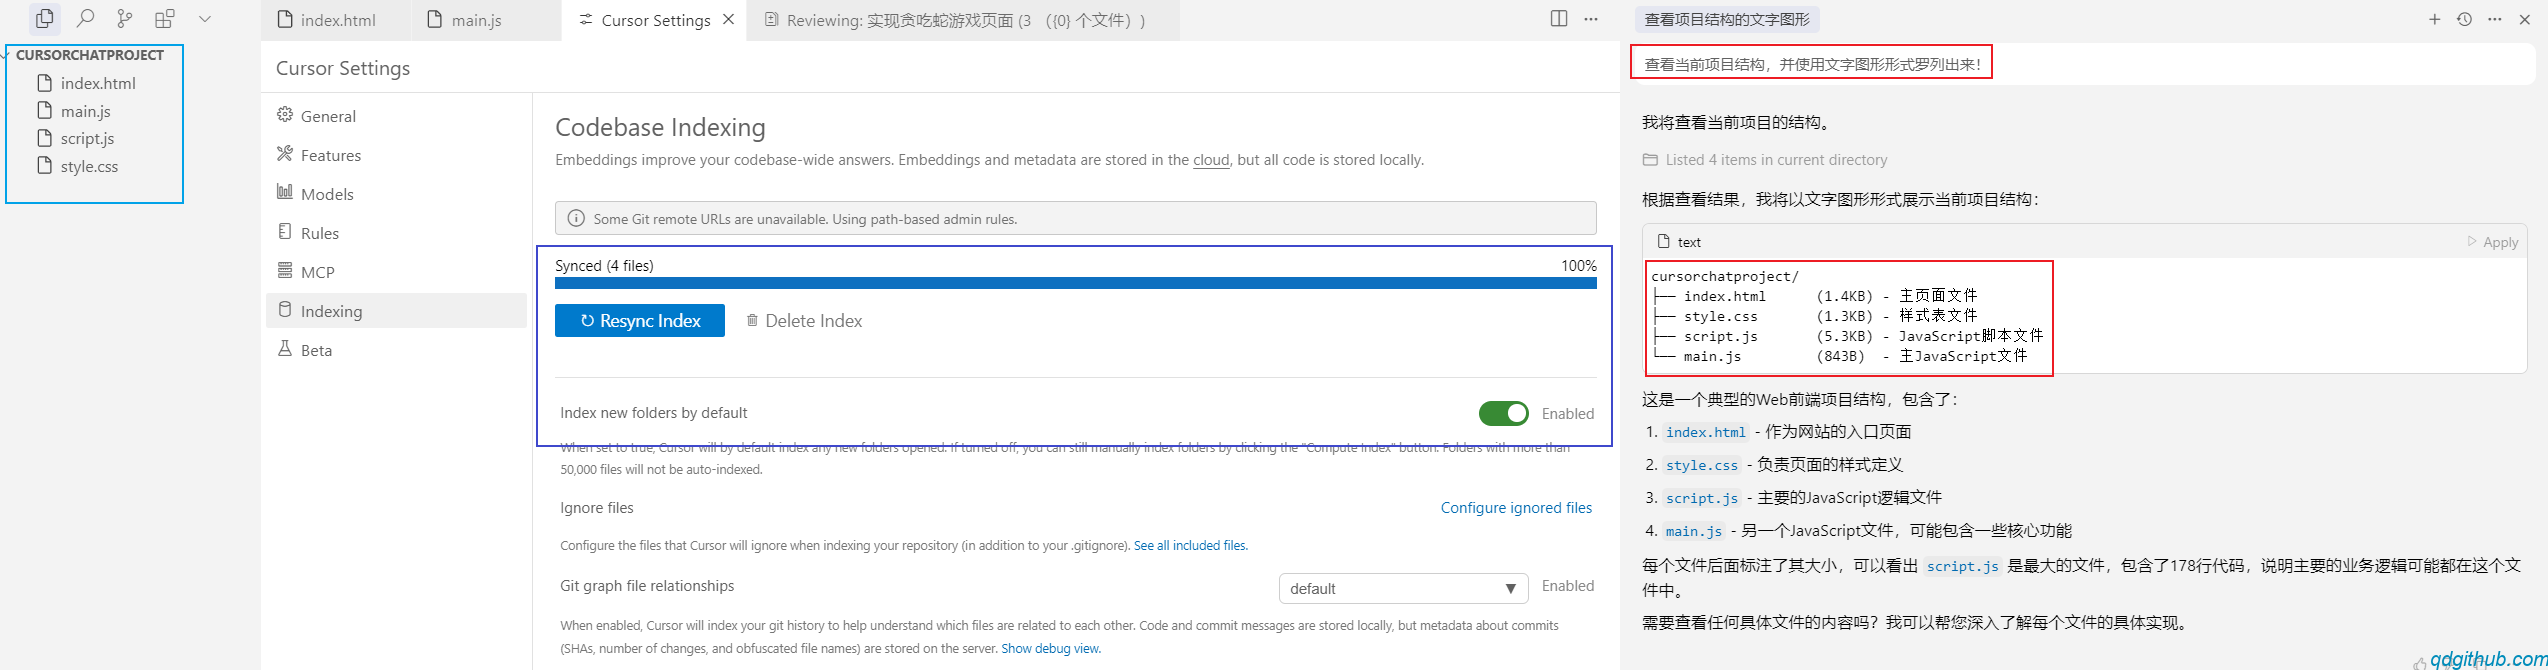
Task: Open Rules settings section
Action: [396, 233]
